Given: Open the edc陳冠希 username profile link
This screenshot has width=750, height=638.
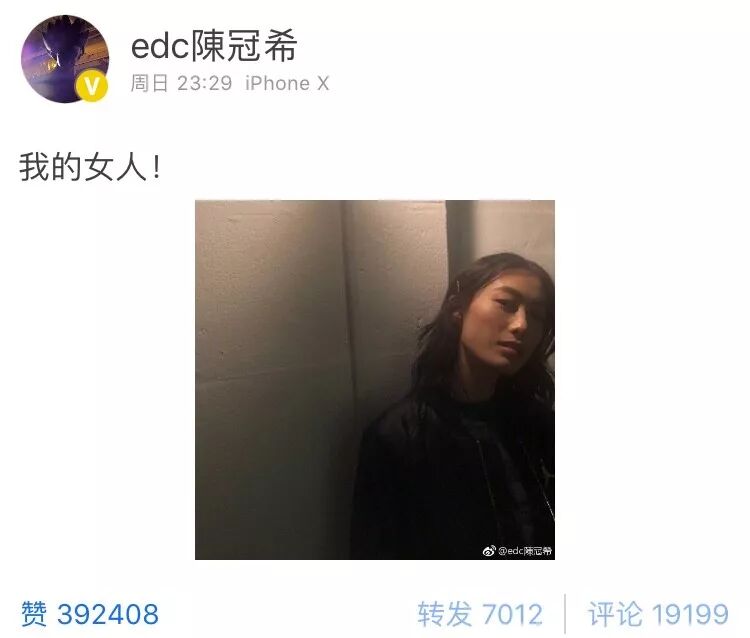Looking at the screenshot, I should (214, 45).
